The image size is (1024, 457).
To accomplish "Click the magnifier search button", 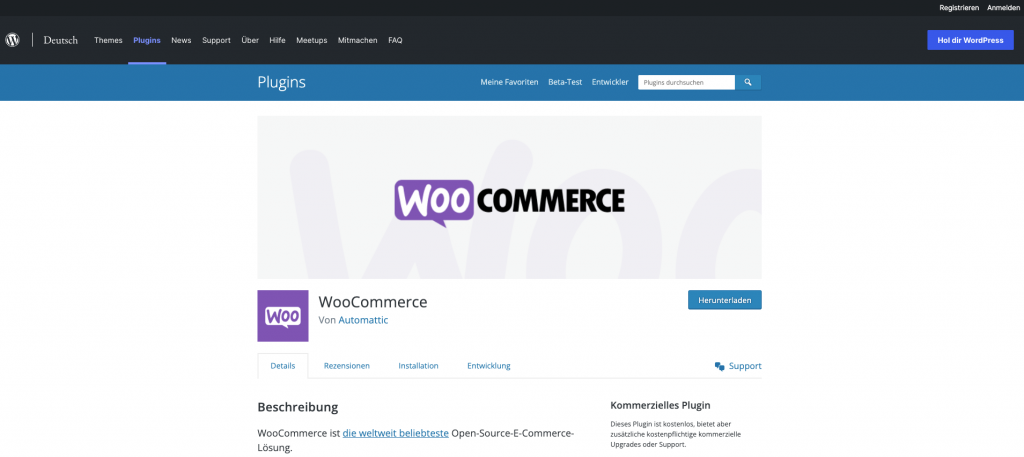I will [748, 82].
